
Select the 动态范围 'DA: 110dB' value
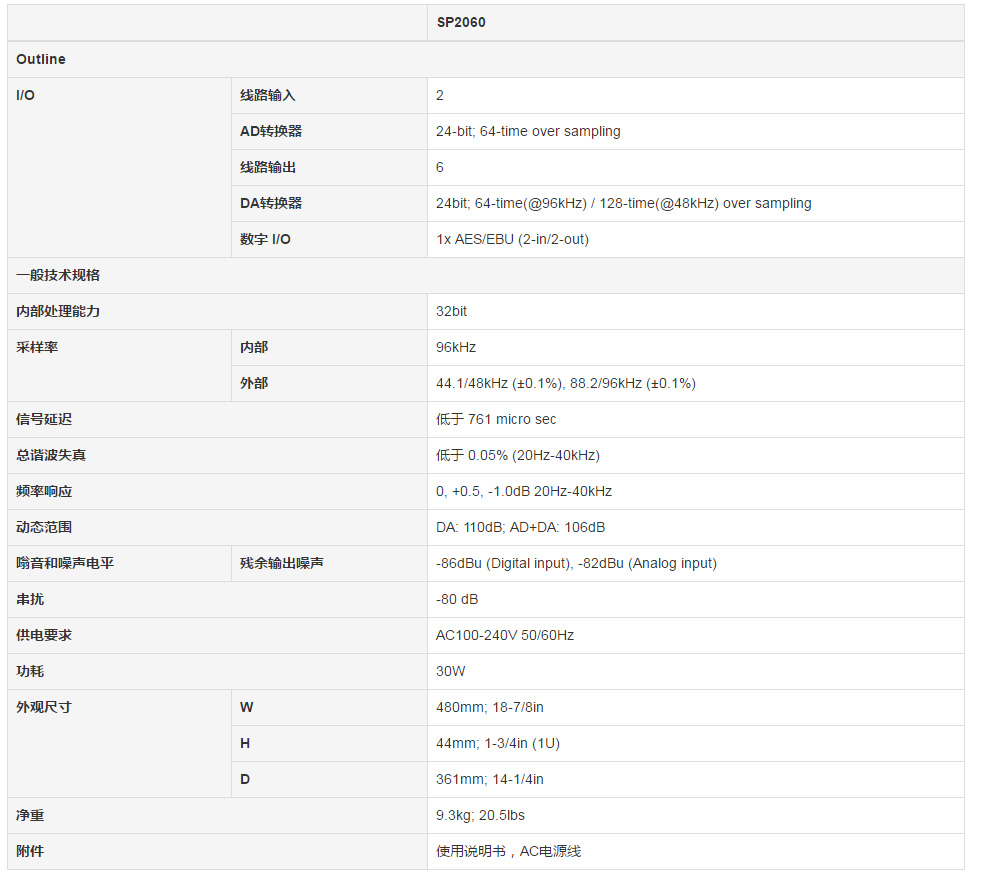pos(520,527)
